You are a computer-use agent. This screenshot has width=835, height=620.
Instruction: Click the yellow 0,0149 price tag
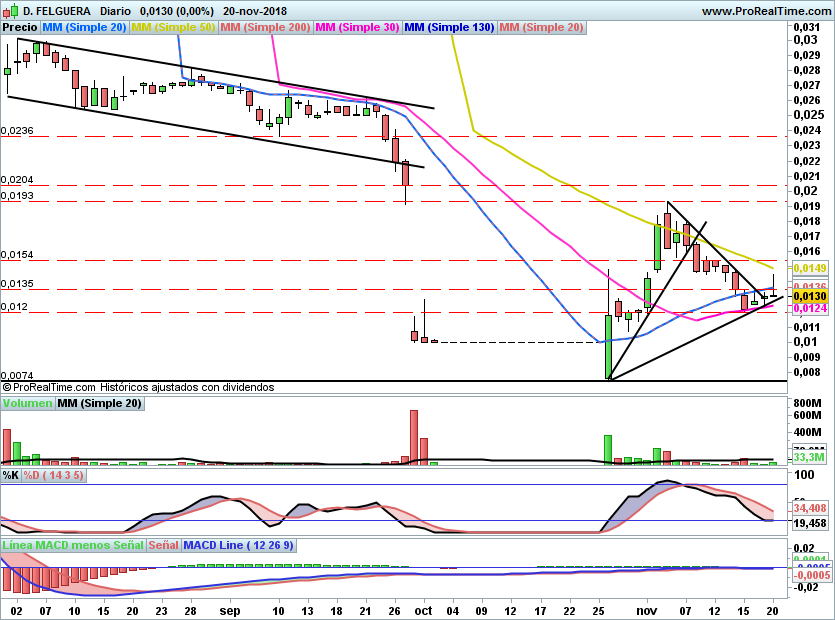coord(808,268)
